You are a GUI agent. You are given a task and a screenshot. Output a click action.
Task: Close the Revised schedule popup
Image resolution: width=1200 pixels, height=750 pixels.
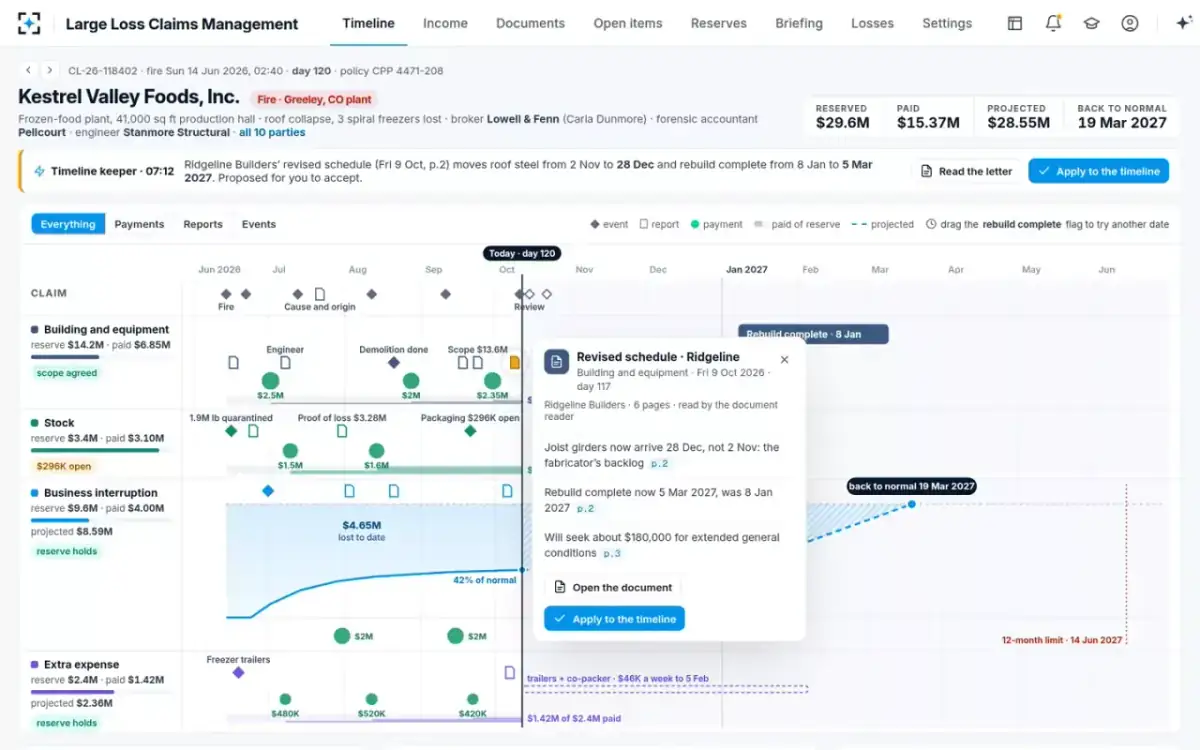[x=784, y=360]
